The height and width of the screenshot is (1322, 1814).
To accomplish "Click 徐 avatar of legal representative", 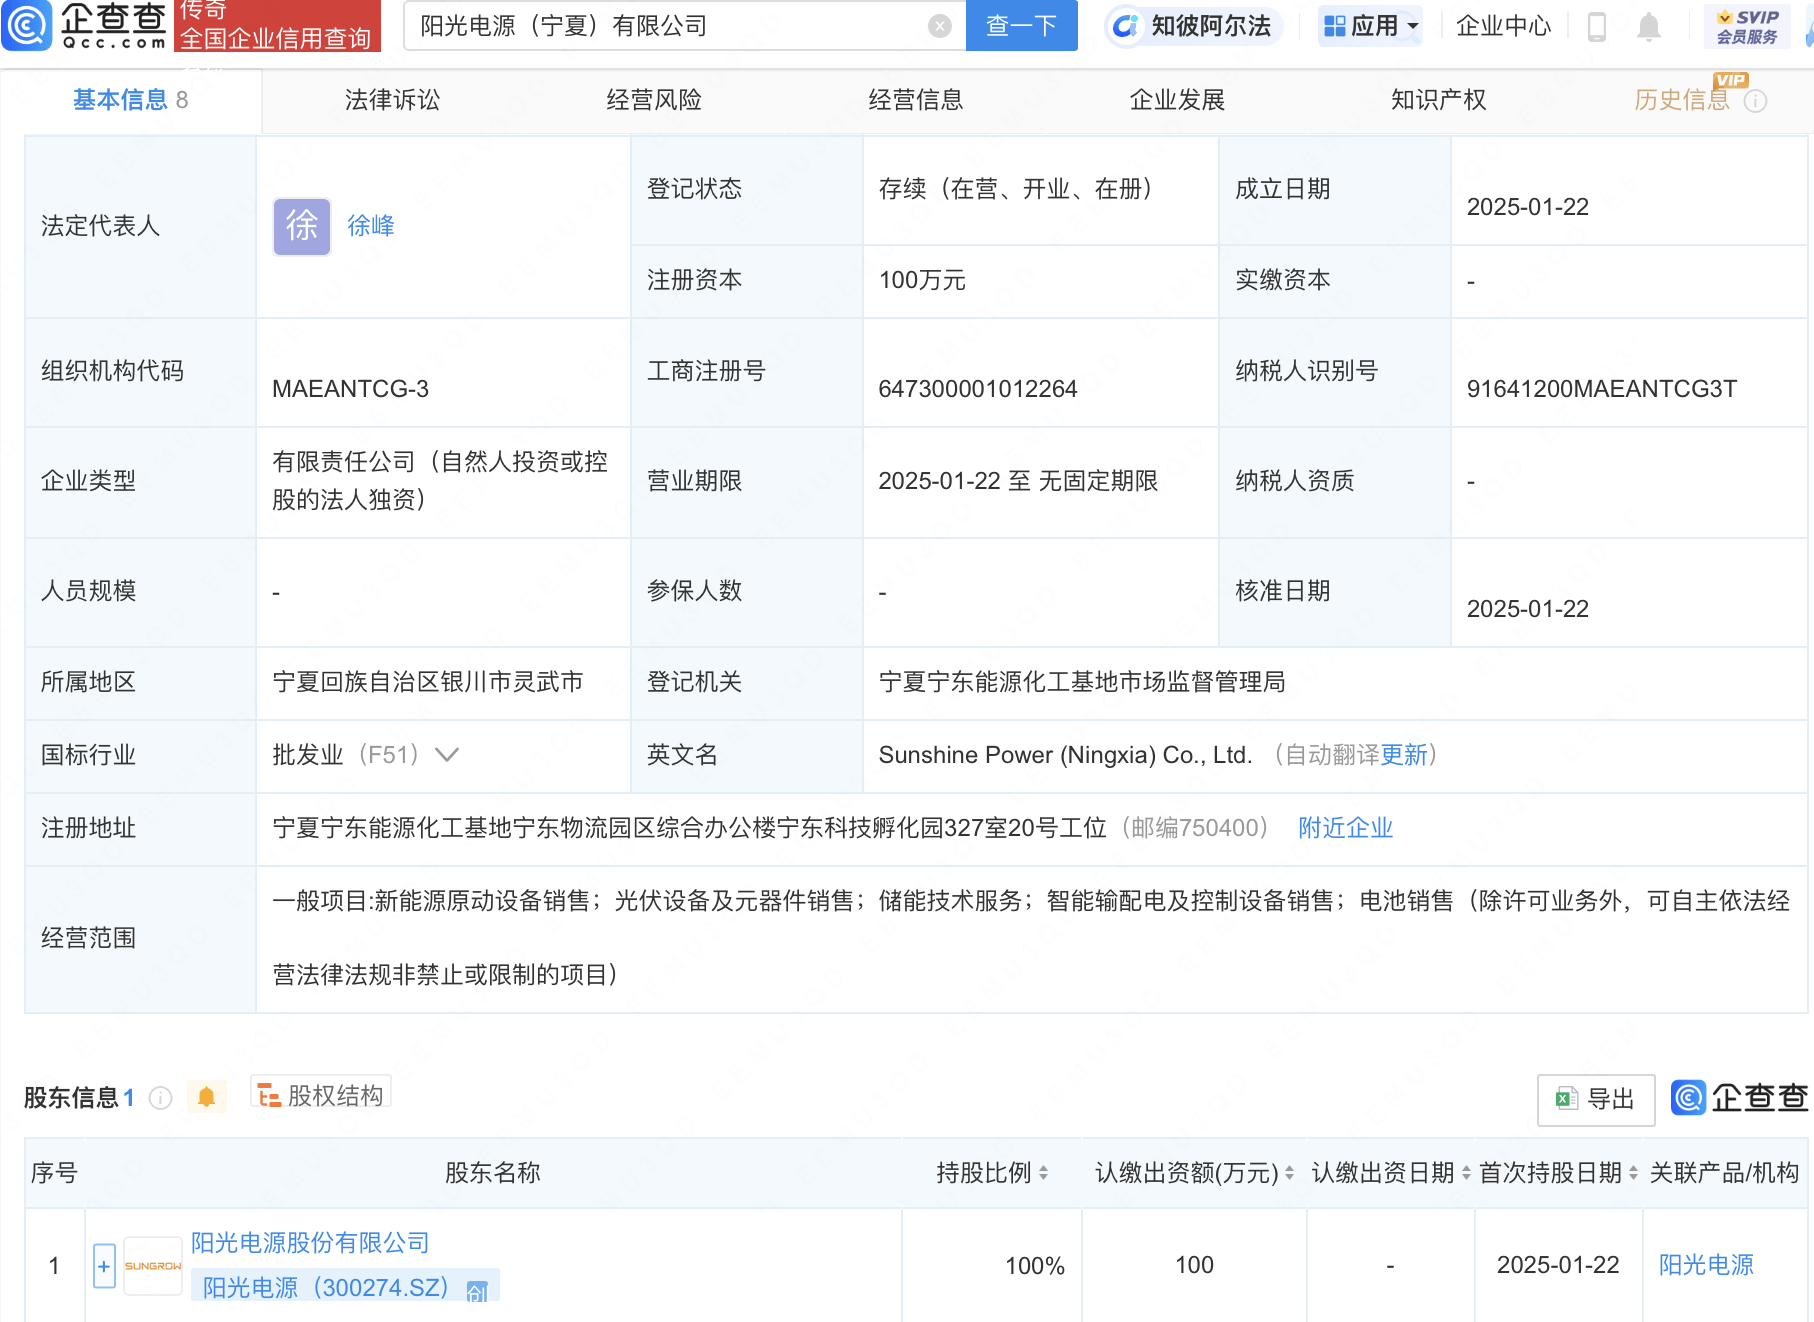I will coord(302,226).
